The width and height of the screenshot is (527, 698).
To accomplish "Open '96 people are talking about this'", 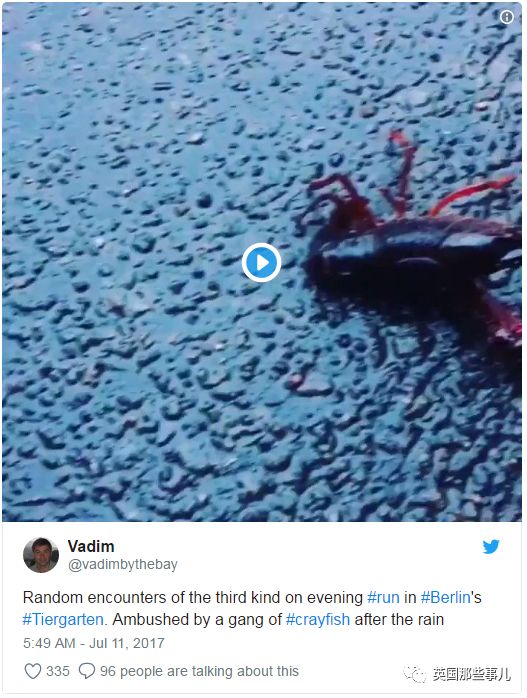I will pos(199,671).
